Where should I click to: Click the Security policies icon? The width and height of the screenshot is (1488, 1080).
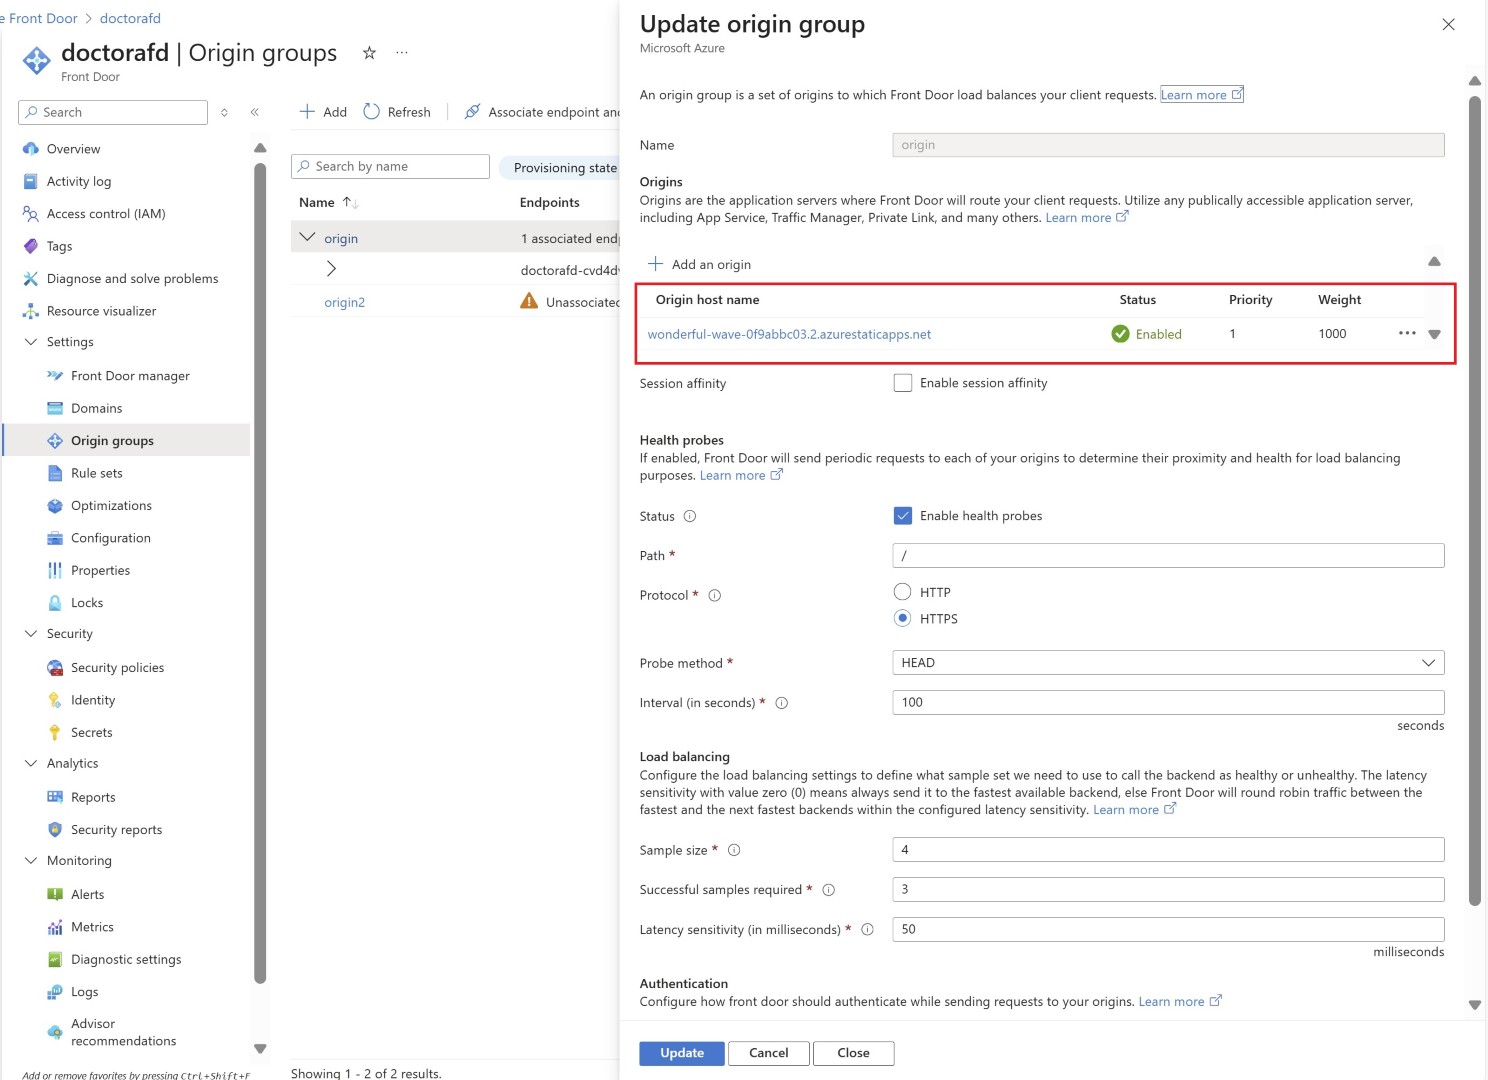coord(55,668)
